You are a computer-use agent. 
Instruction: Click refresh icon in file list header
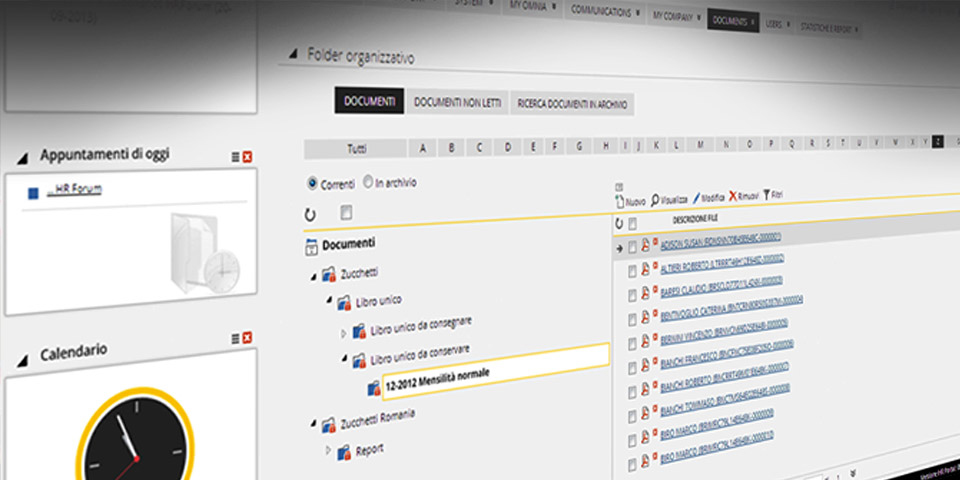tap(619, 223)
